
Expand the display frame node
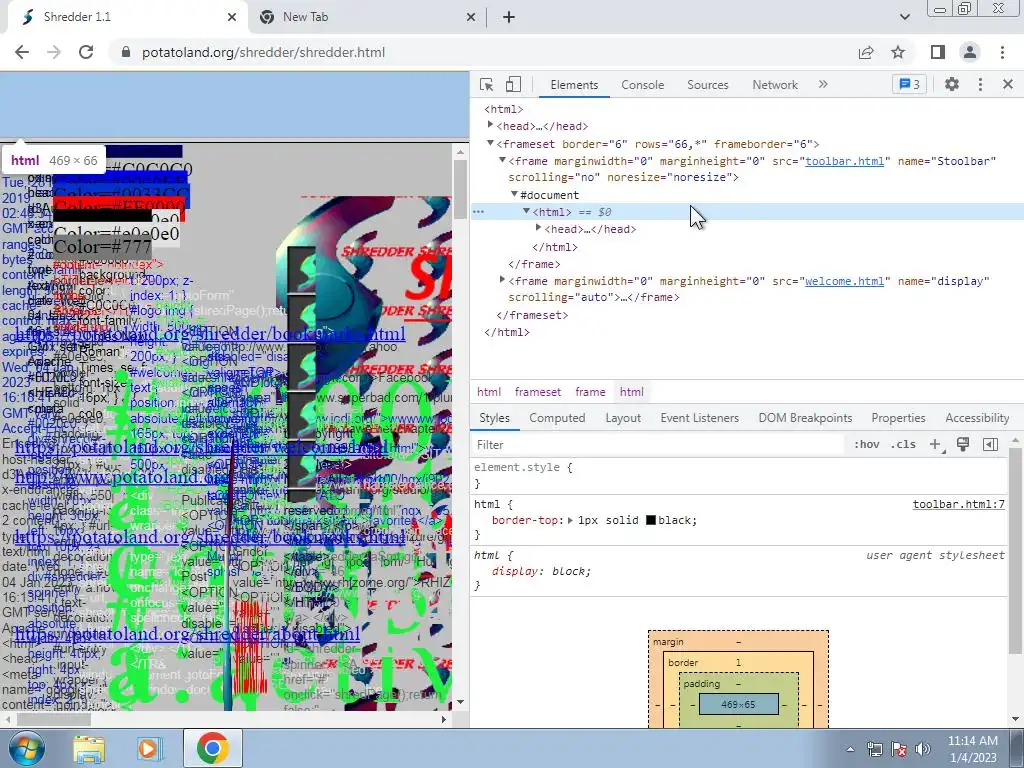point(502,280)
